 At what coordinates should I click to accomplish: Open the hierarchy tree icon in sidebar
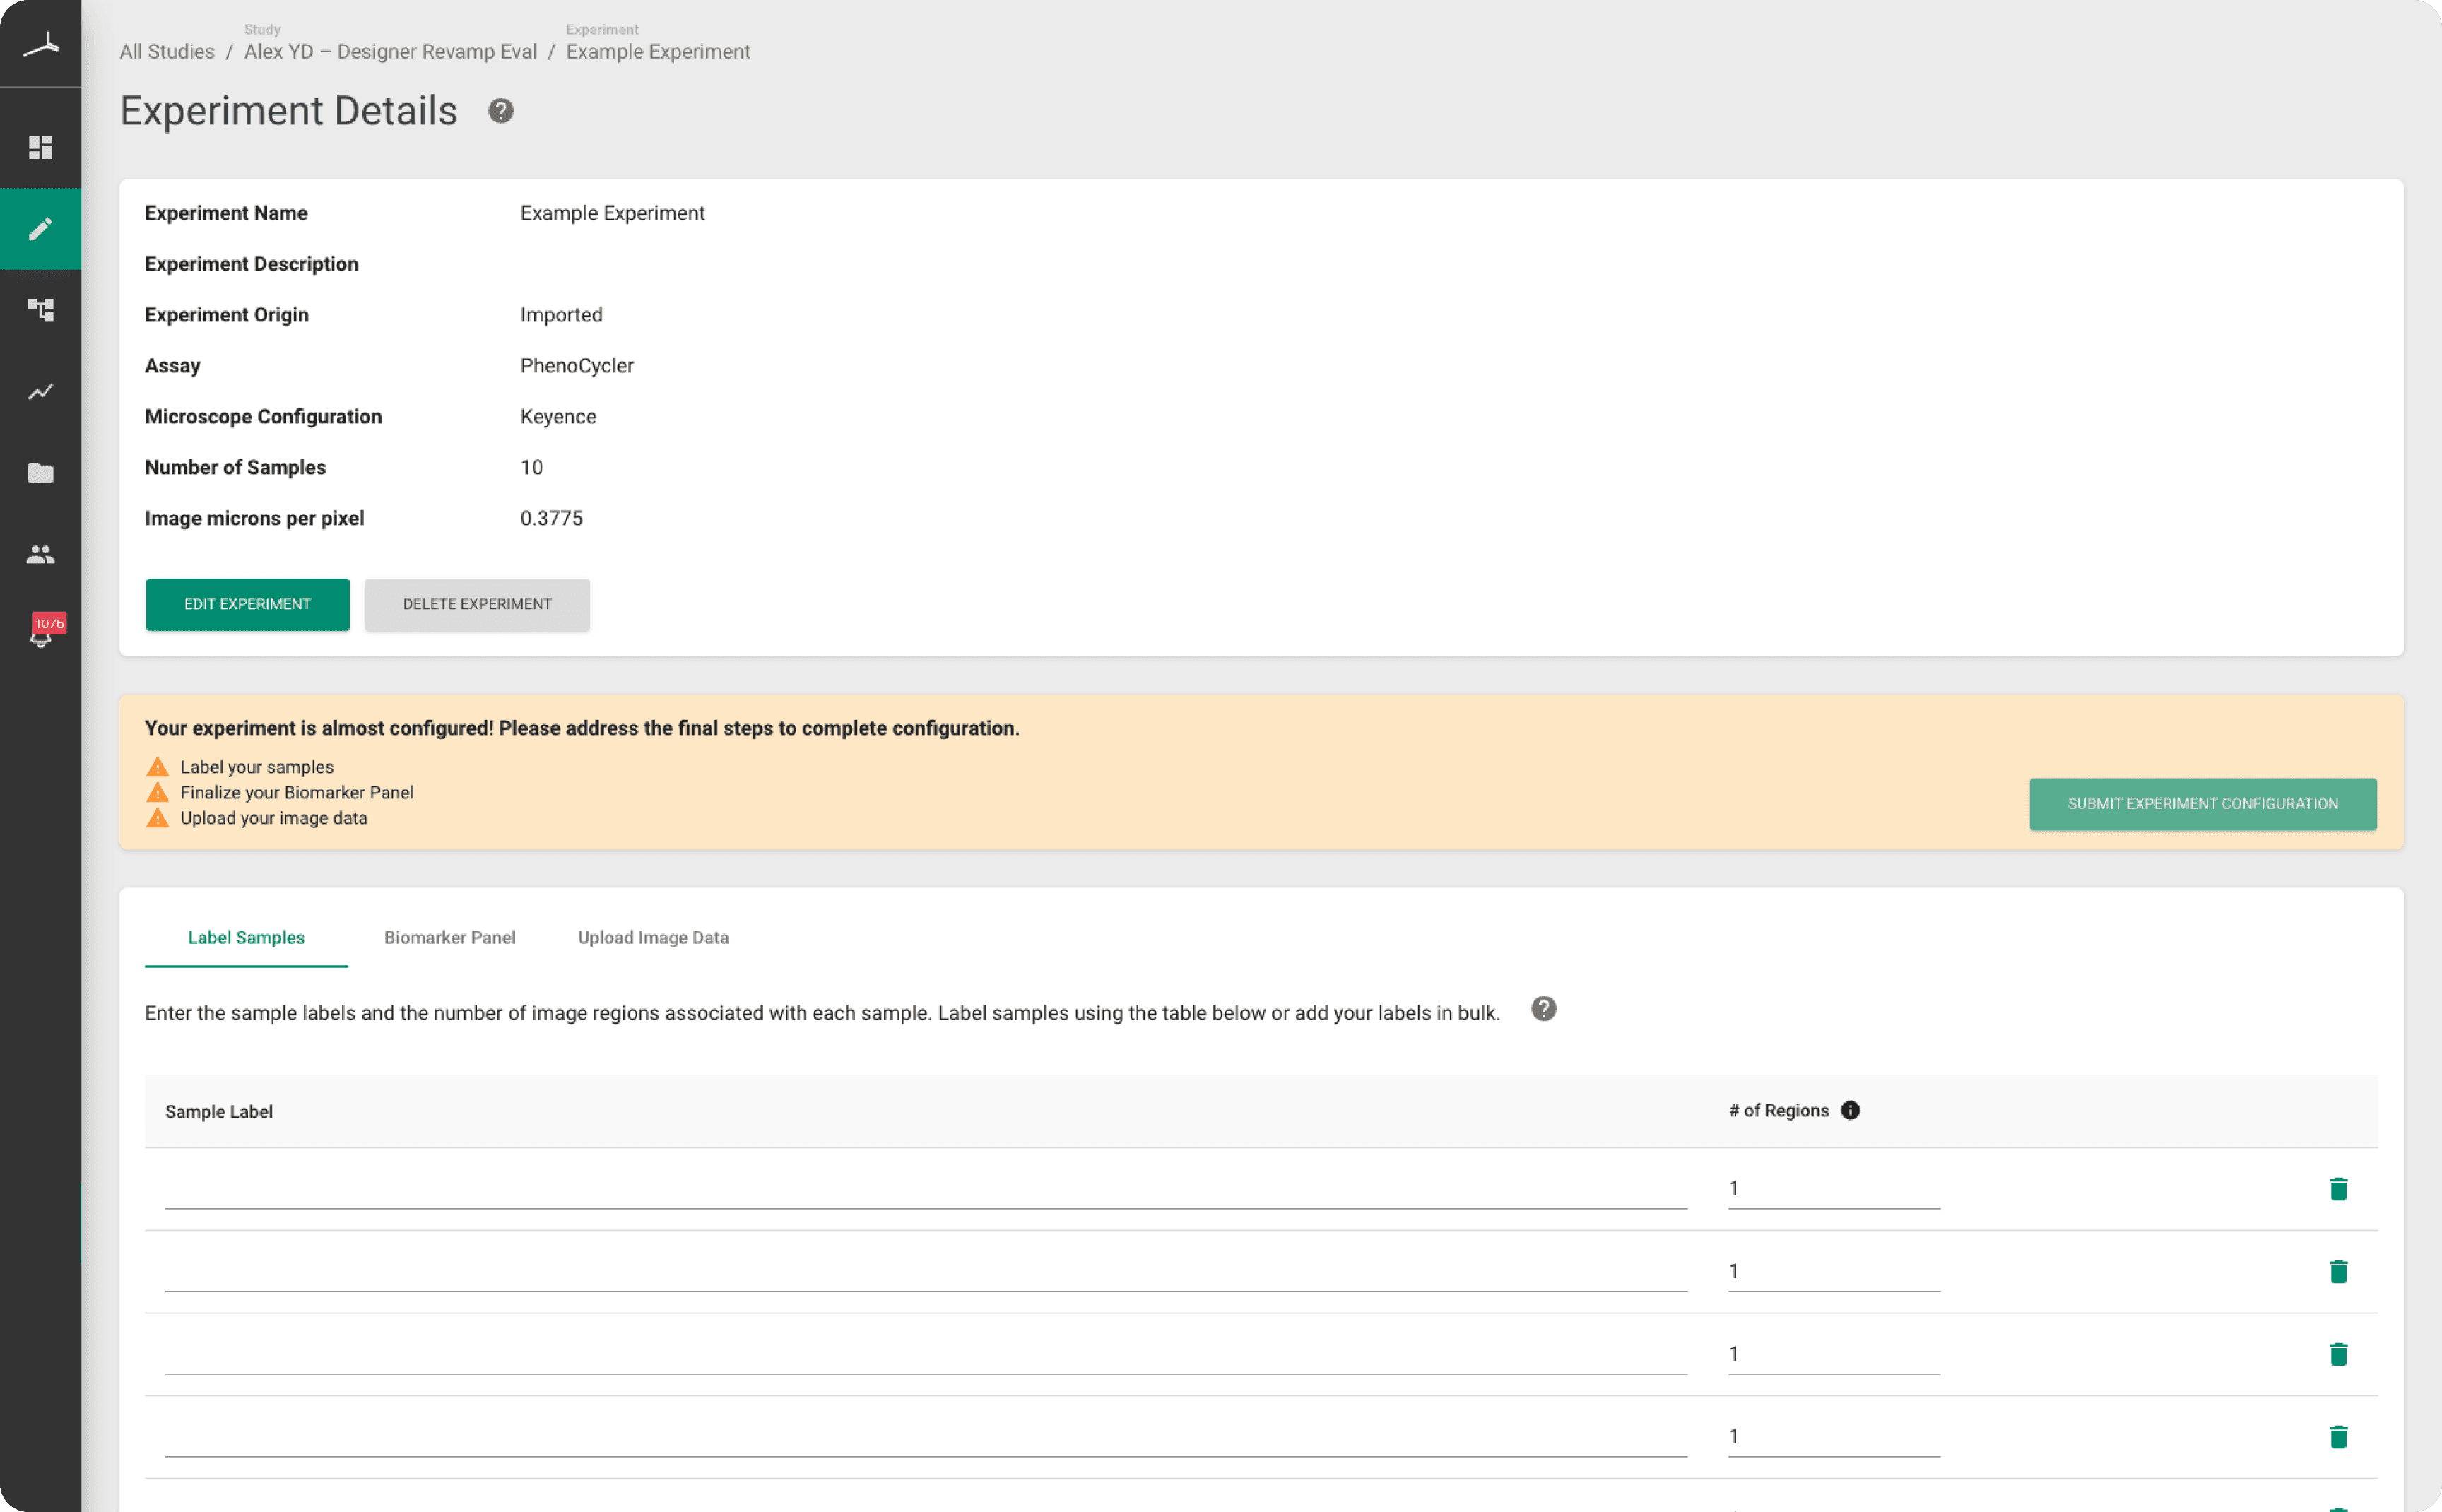[x=40, y=310]
